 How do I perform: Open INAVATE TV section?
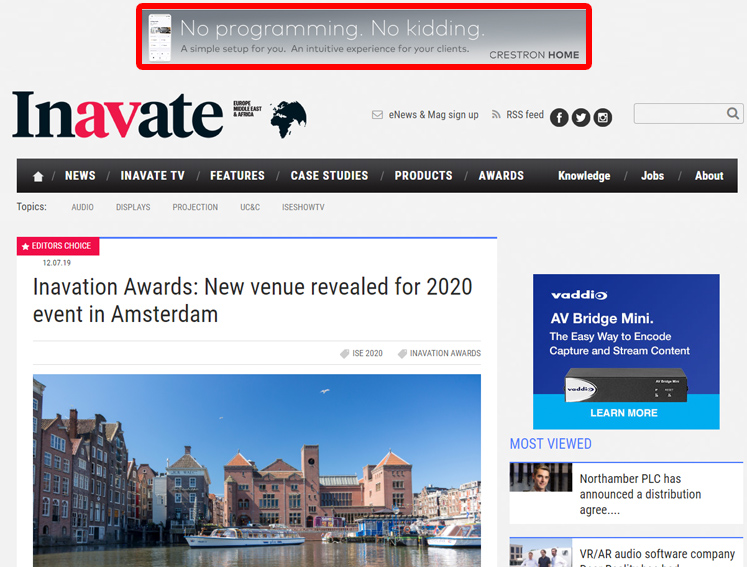tap(152, 176)
